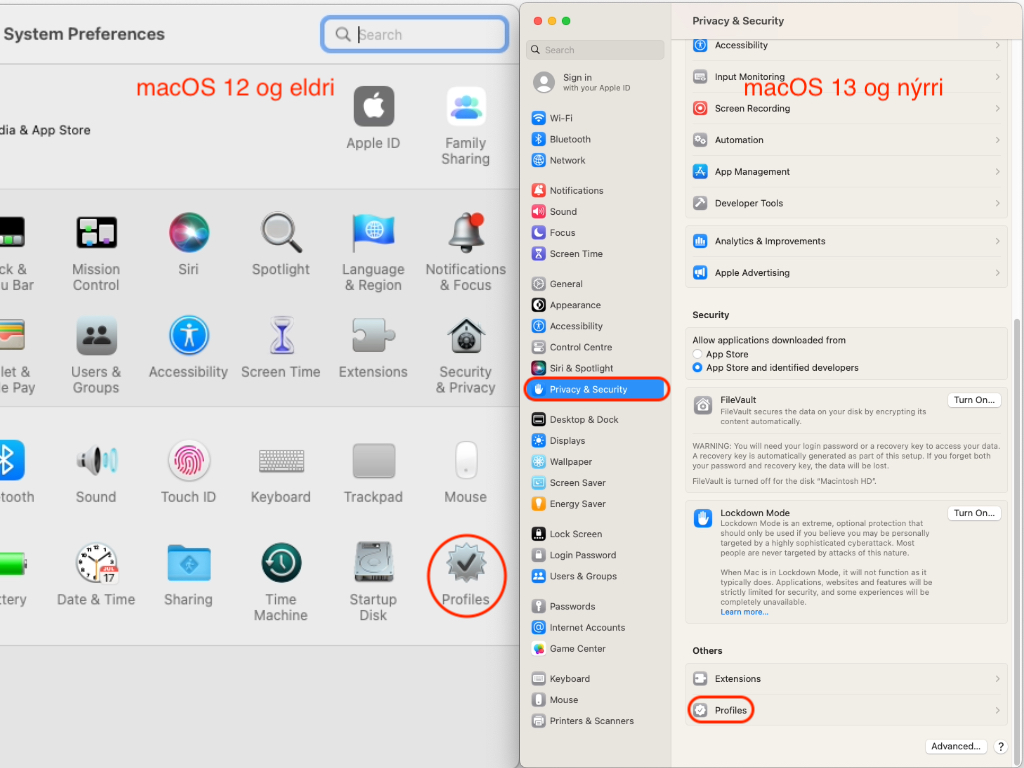Screen dimensions: 1024x768
Task: Expand Automation row chevron
Action: 997,140
